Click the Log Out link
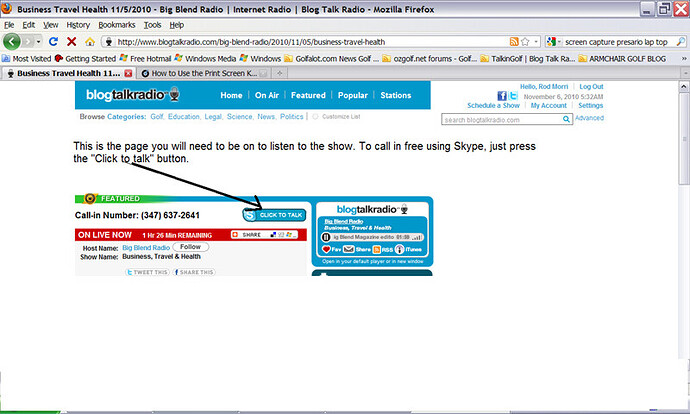Image resolution: width=690 pixels, height=414 pixels. (x=591, y=87)
